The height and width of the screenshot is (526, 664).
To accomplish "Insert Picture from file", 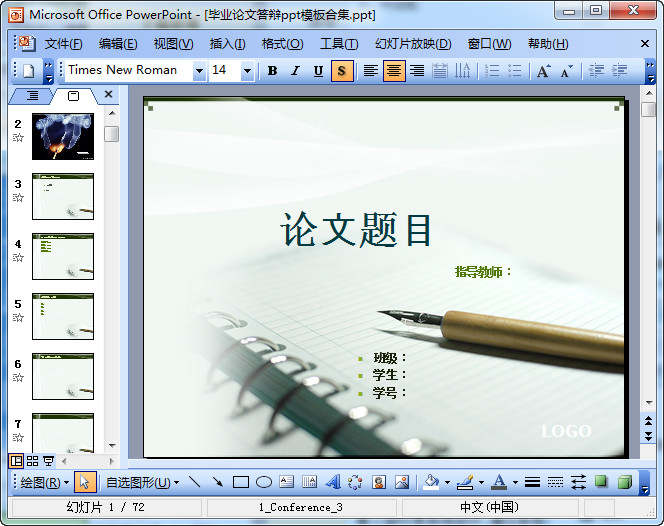I will 402,482.
